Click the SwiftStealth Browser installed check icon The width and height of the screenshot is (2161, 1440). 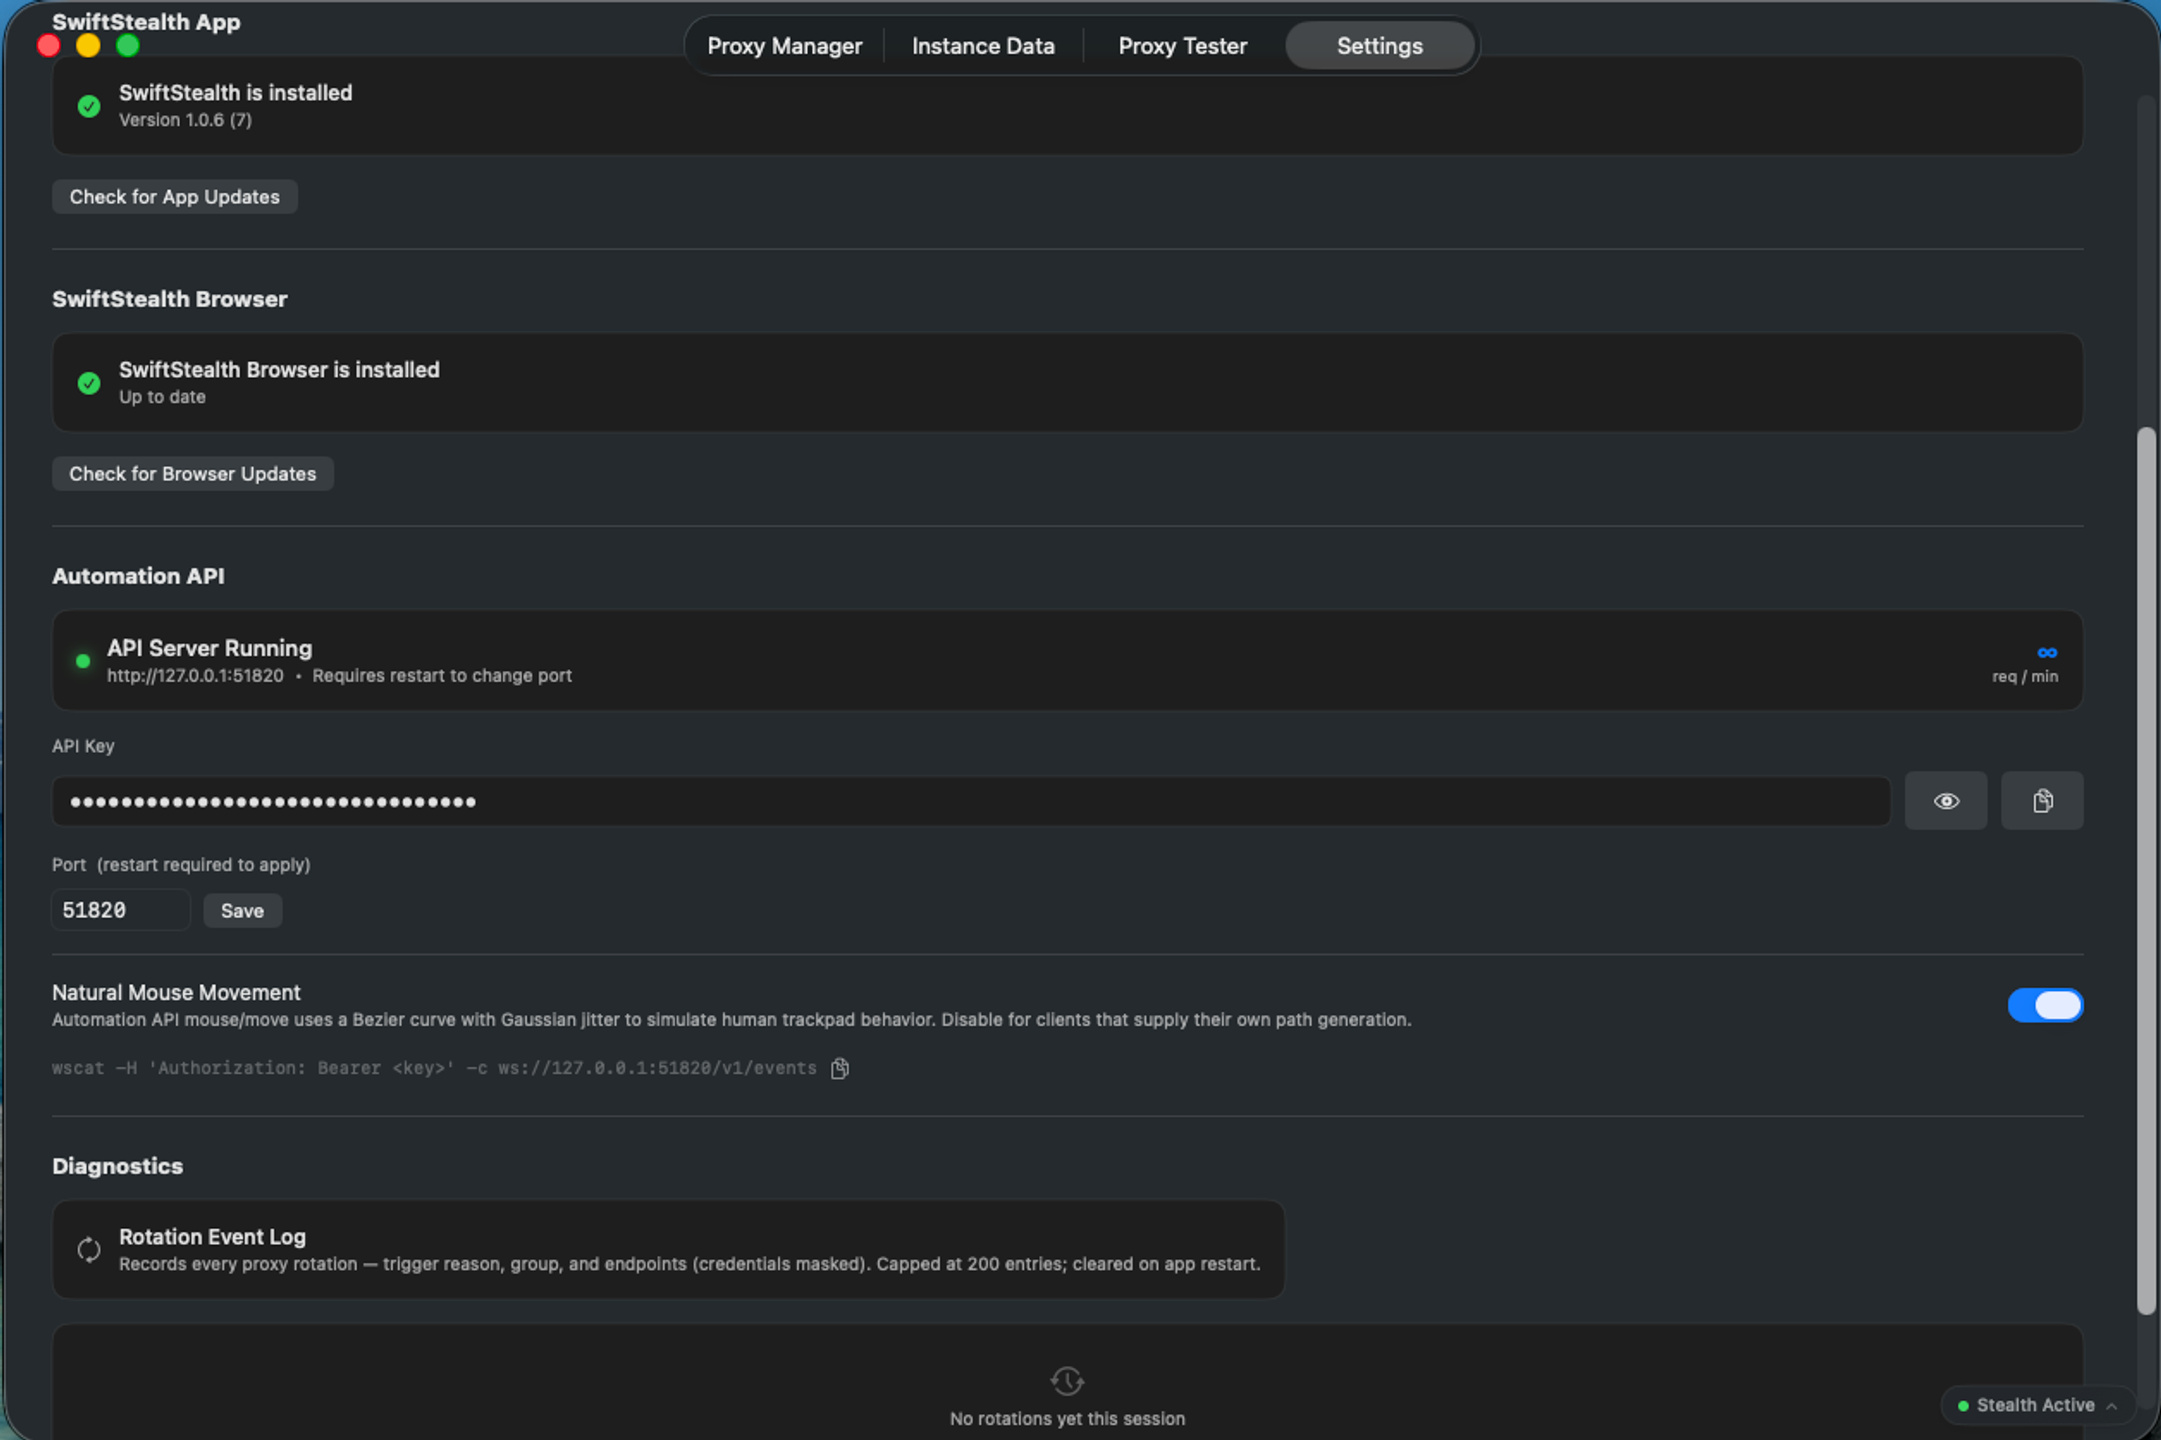(x=89, y=383)
